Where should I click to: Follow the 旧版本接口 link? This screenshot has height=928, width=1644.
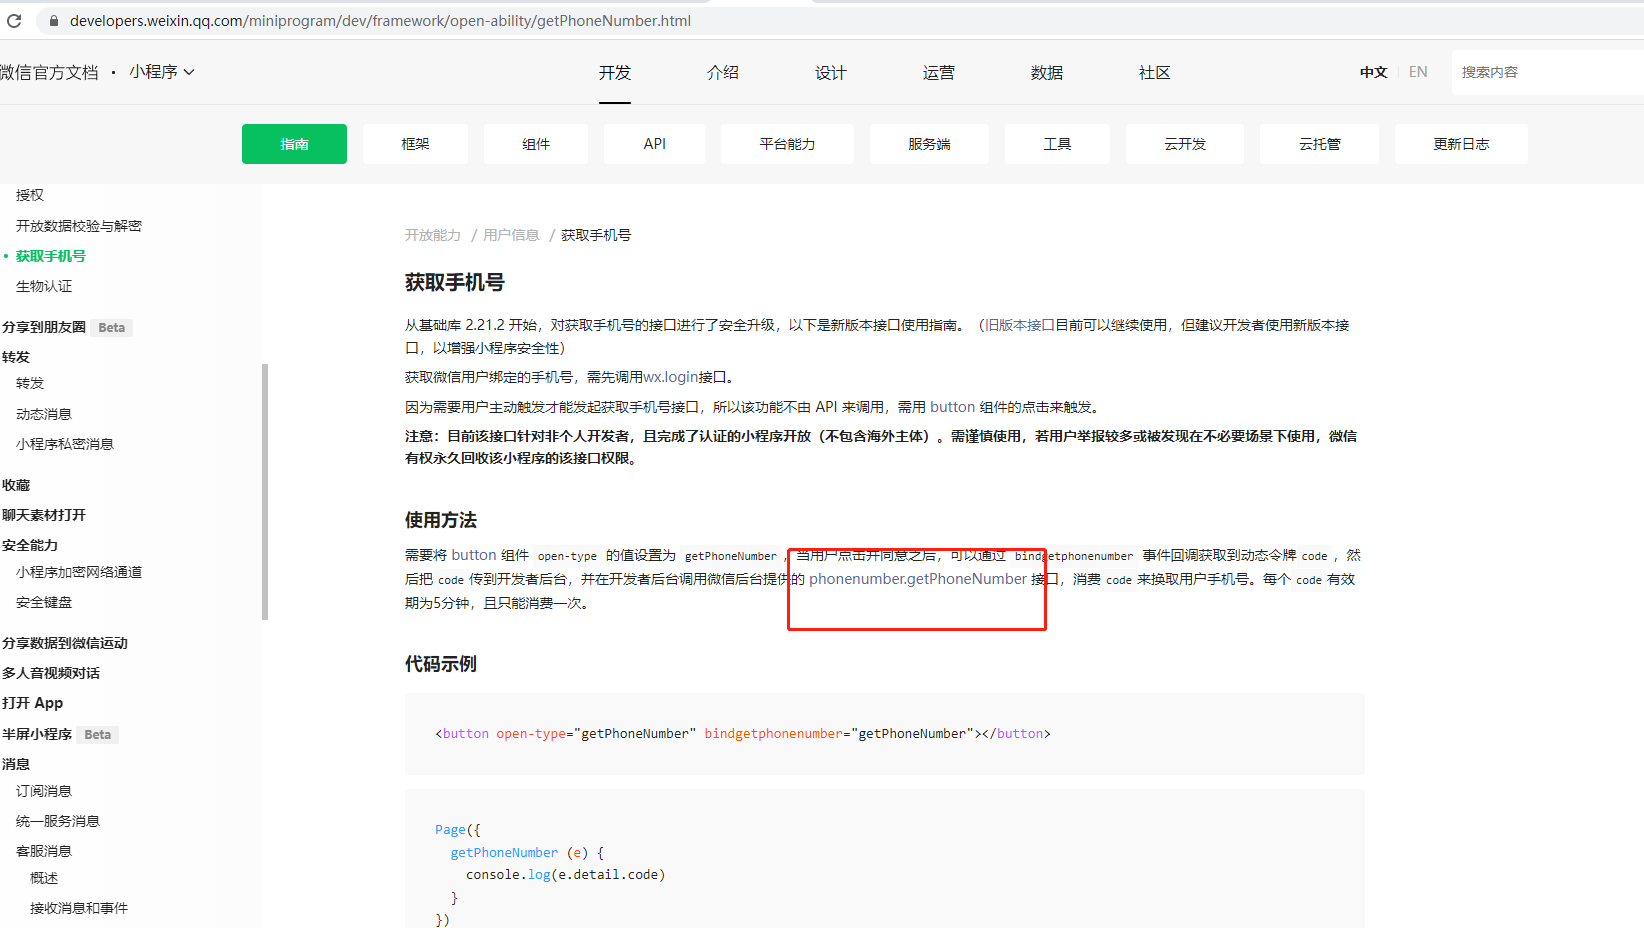tap(1020, 325)
